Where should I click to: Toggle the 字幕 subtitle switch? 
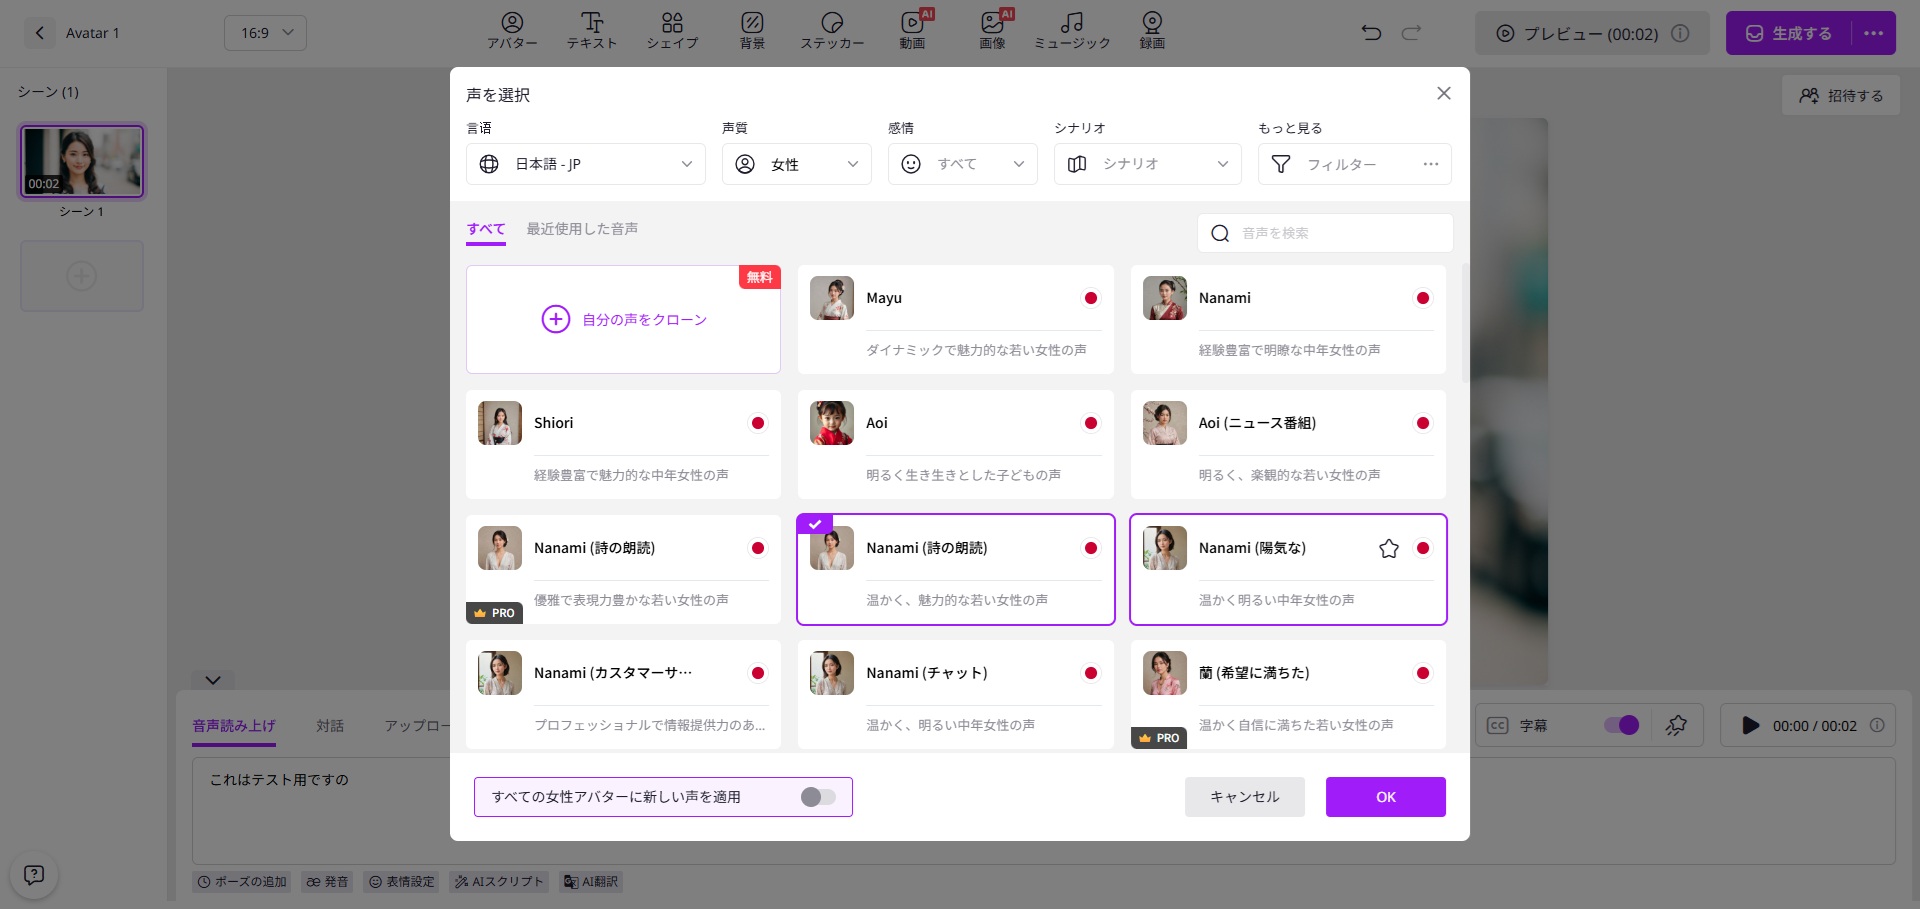pos(1621,725)
